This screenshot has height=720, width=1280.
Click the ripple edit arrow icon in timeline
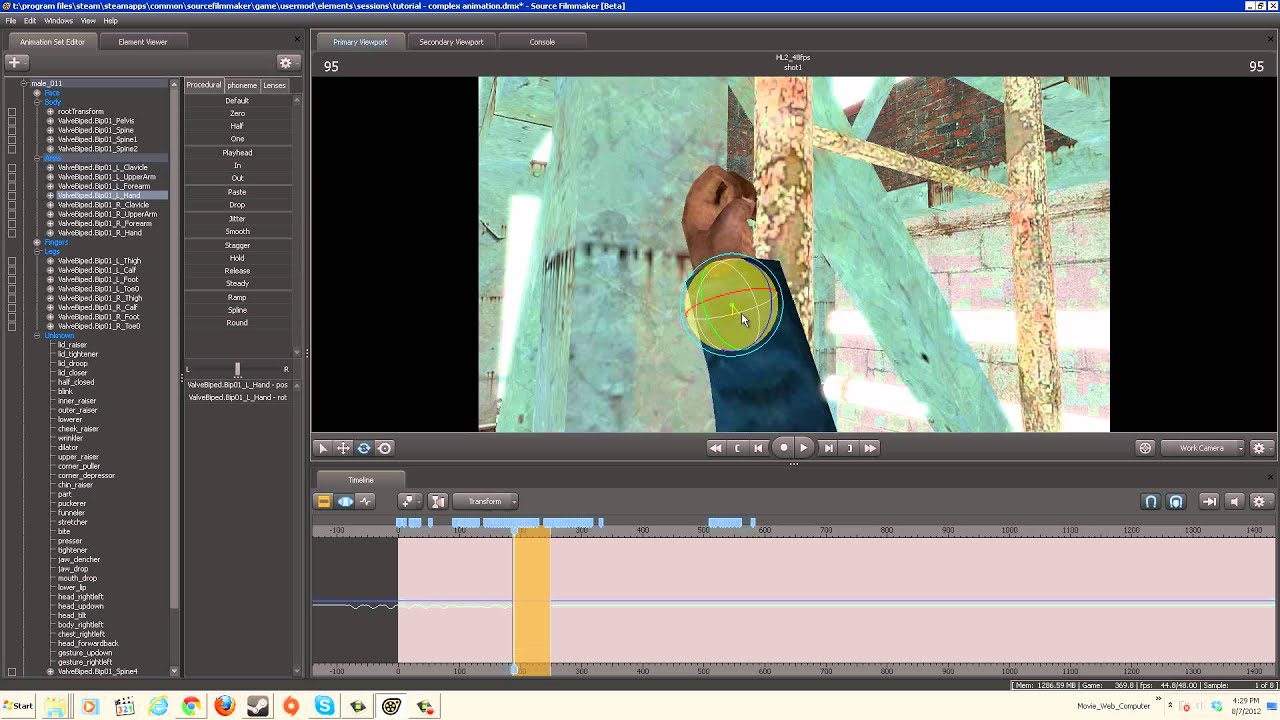(1209, 501)
